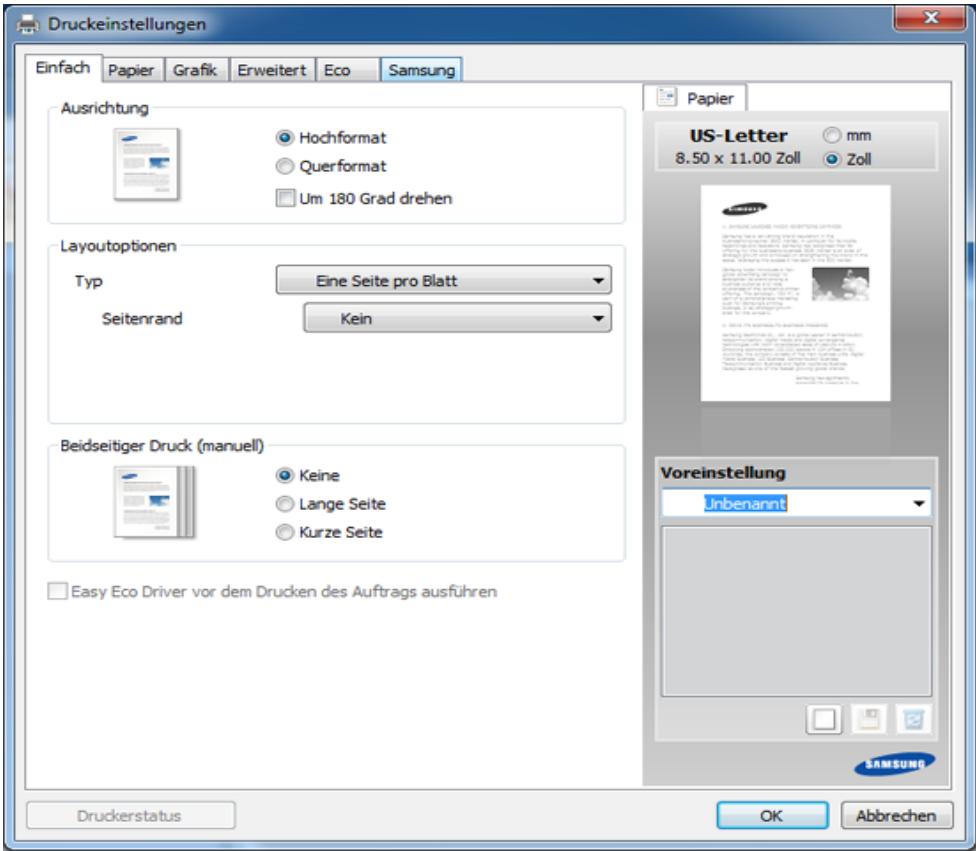This screenshot has width=976, height=851.
Task: Open the Typ layout dropdown
Action: (x=444, y=280)
